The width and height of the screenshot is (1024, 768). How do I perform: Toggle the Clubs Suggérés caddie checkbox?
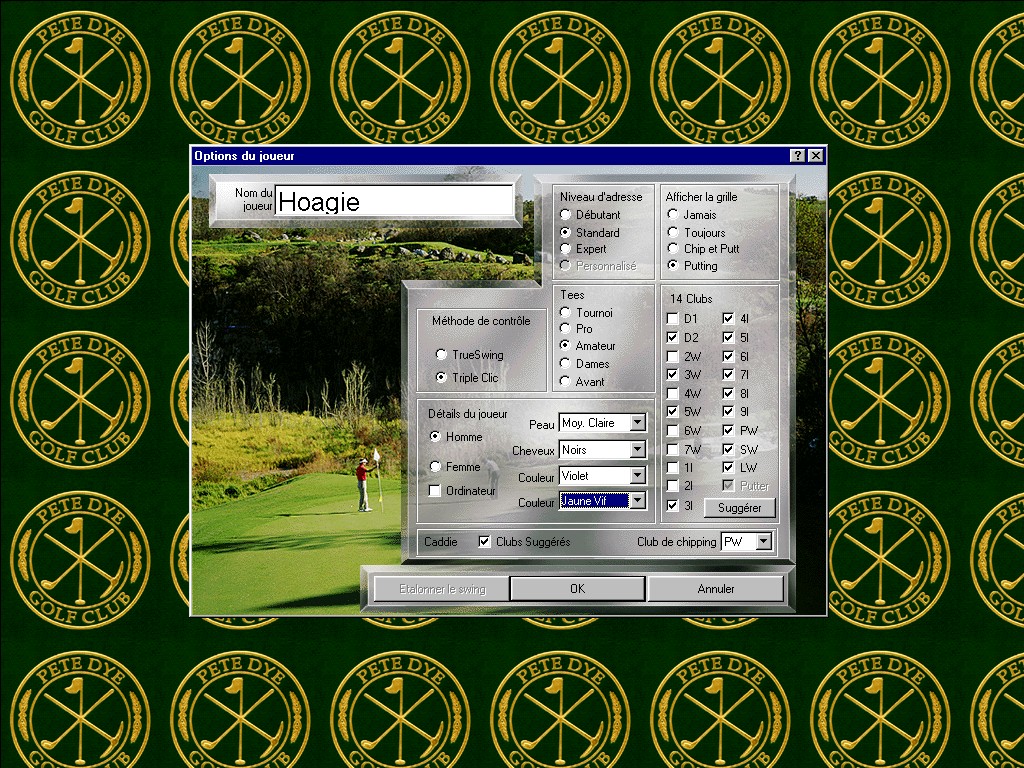click(x=485, y=541)
